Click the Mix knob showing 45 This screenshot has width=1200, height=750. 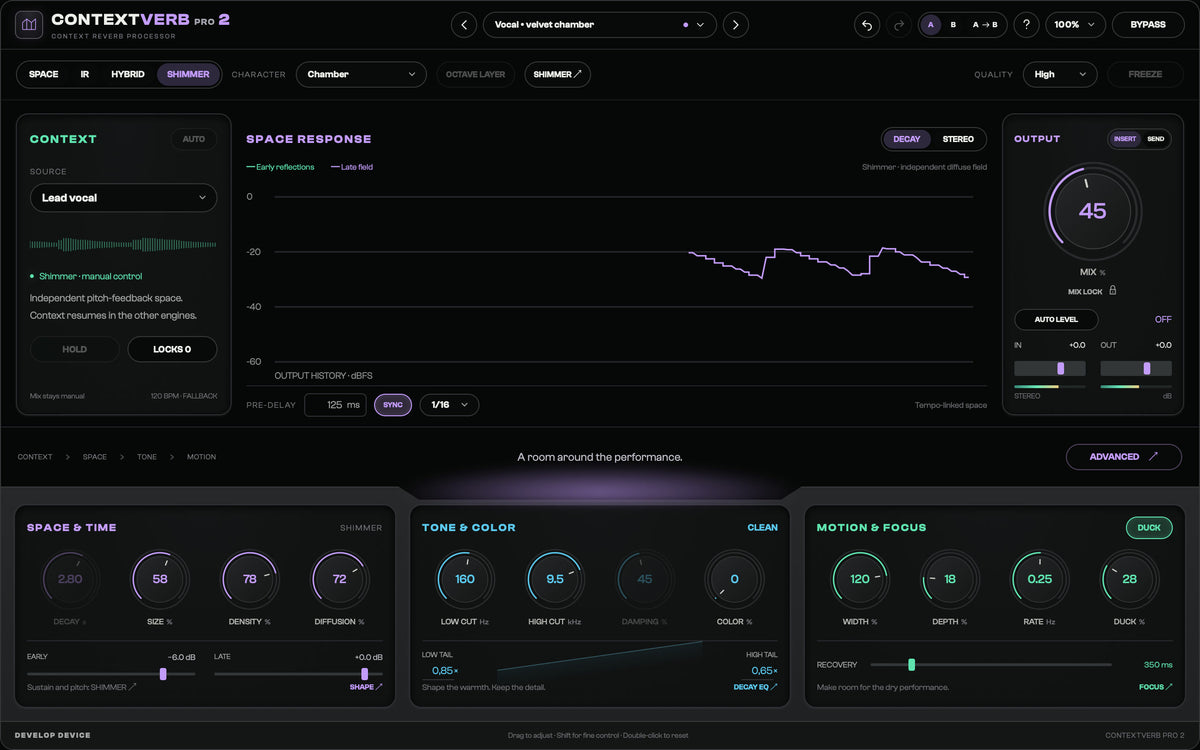(1092, 211)
